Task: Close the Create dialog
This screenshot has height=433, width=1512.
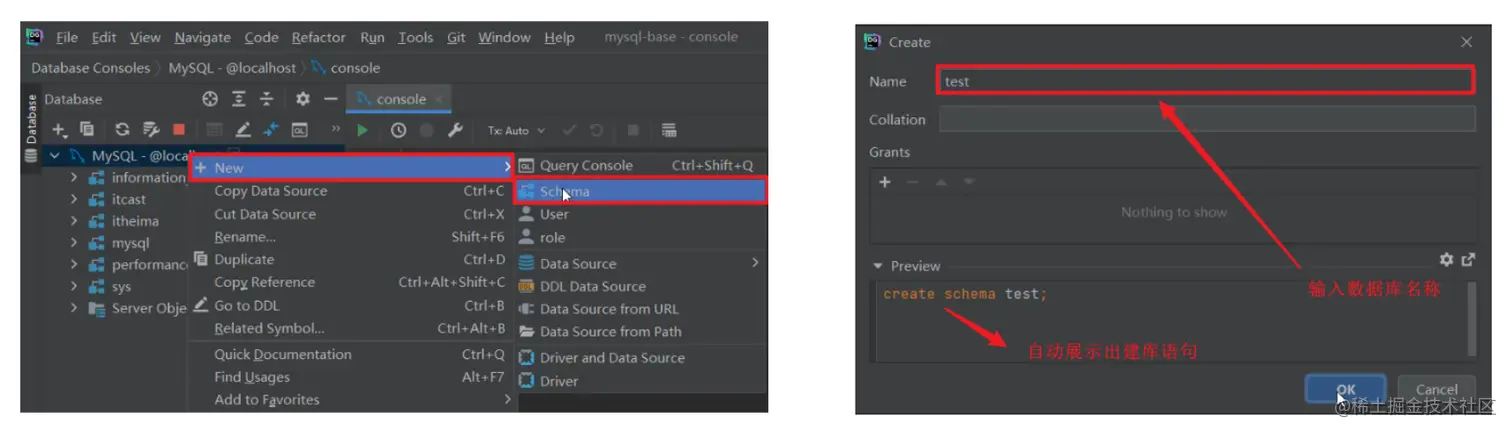Action: click(1466, 42)
